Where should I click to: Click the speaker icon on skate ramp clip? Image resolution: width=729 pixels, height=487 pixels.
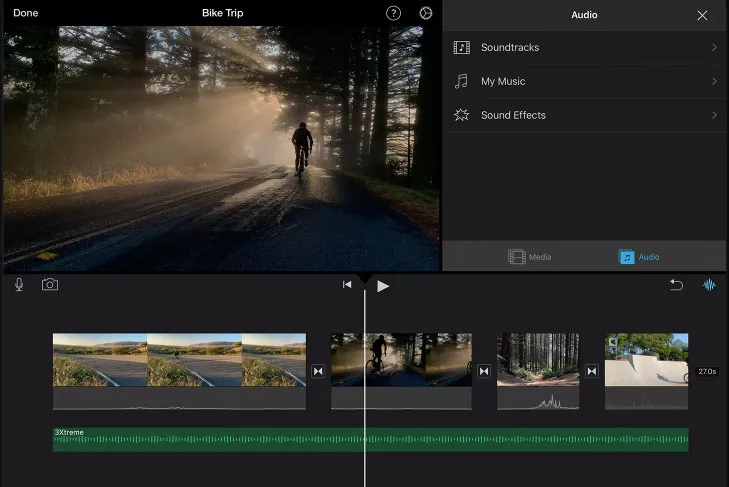[x=613, y=342]
